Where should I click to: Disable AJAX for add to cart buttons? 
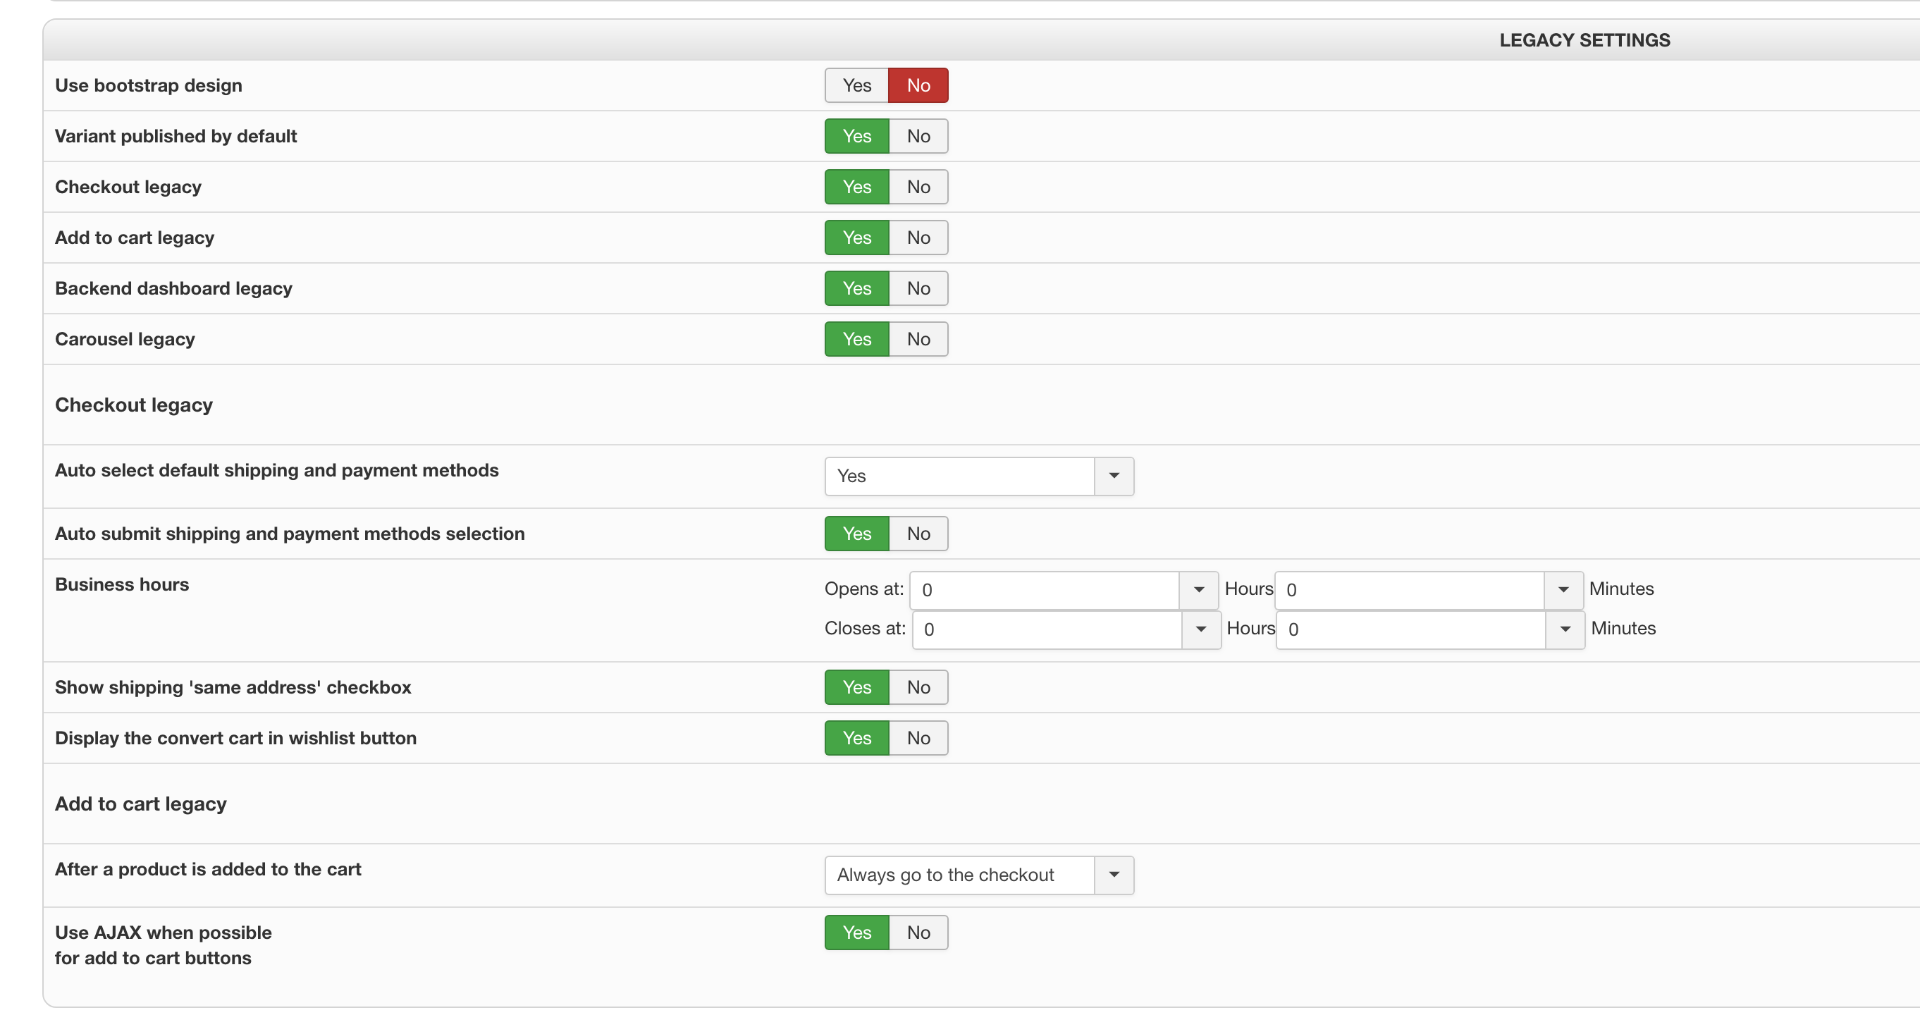[x=918, y=933]
